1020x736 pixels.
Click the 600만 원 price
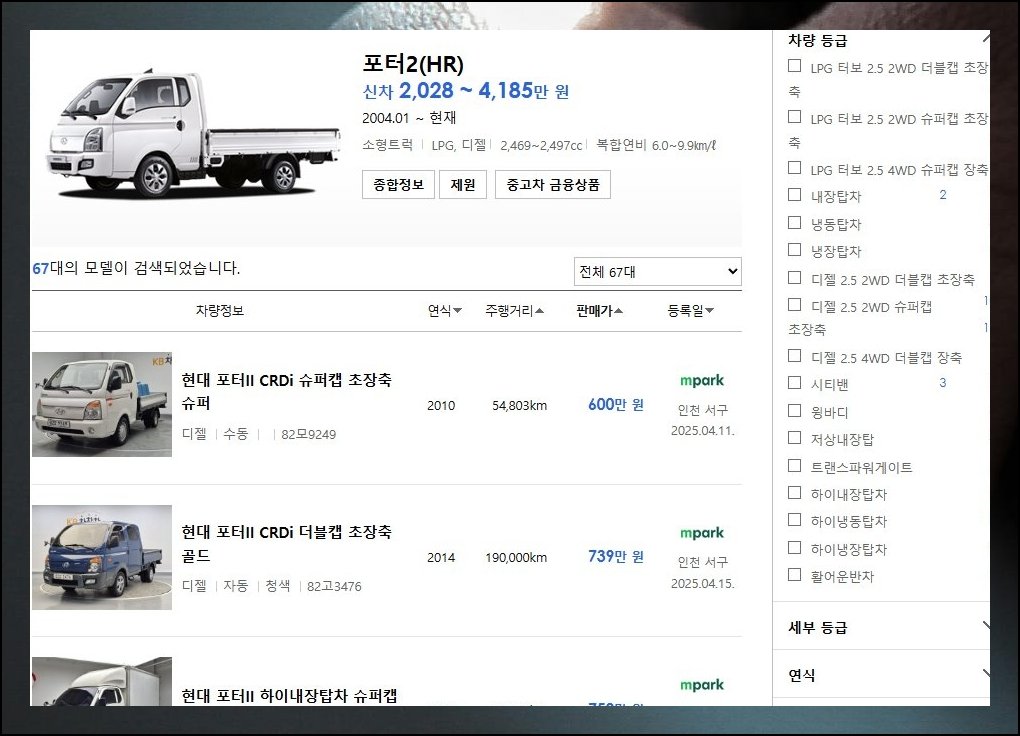pyautogui.click(x=615, y=405)
